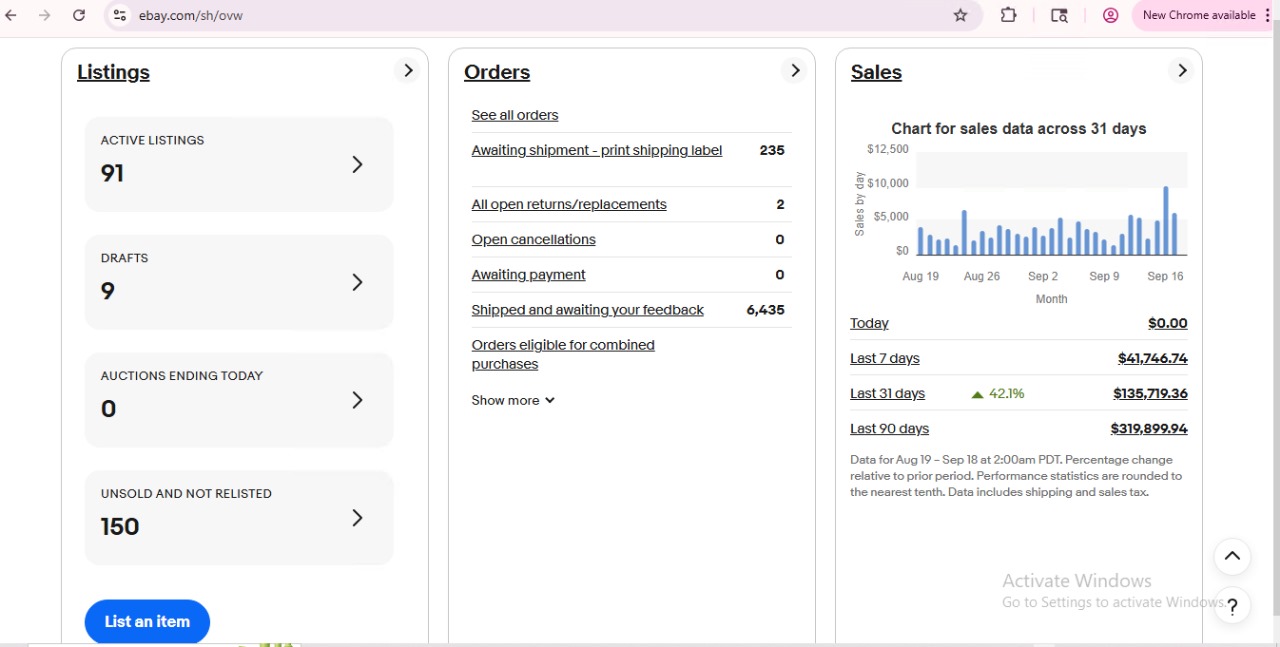
Task: Open the help question mark icon
Action: (1232, 606)
